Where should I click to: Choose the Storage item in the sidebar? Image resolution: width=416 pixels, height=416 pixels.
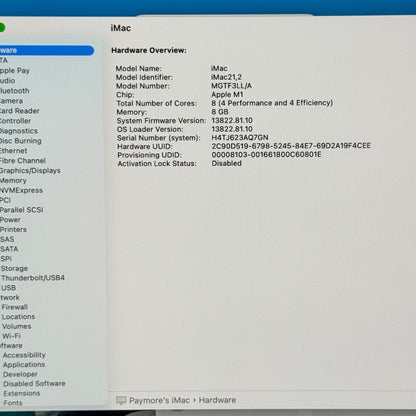tap(14, 268)
